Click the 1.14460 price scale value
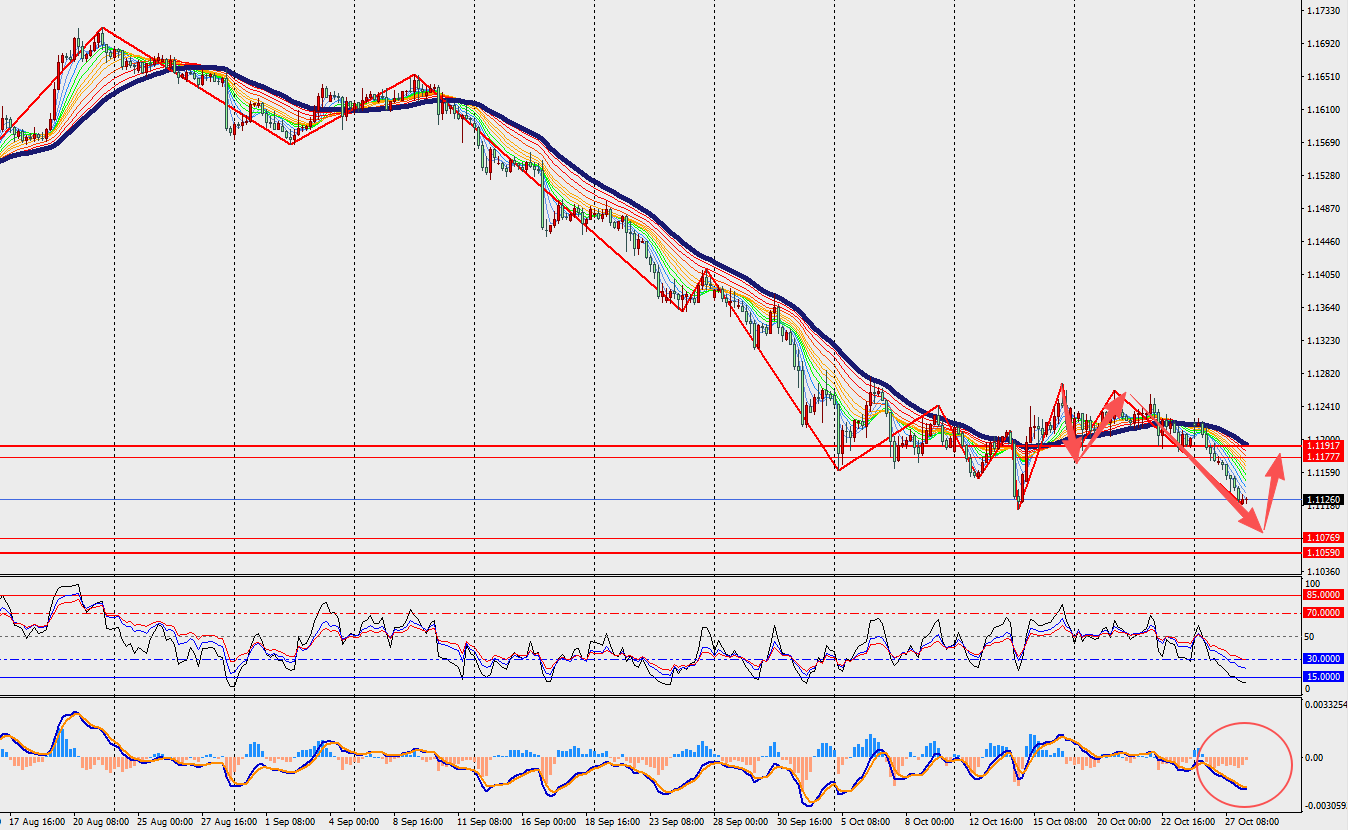The image size is (1349, 830). pyautogui.click(x=1324, y=242)
